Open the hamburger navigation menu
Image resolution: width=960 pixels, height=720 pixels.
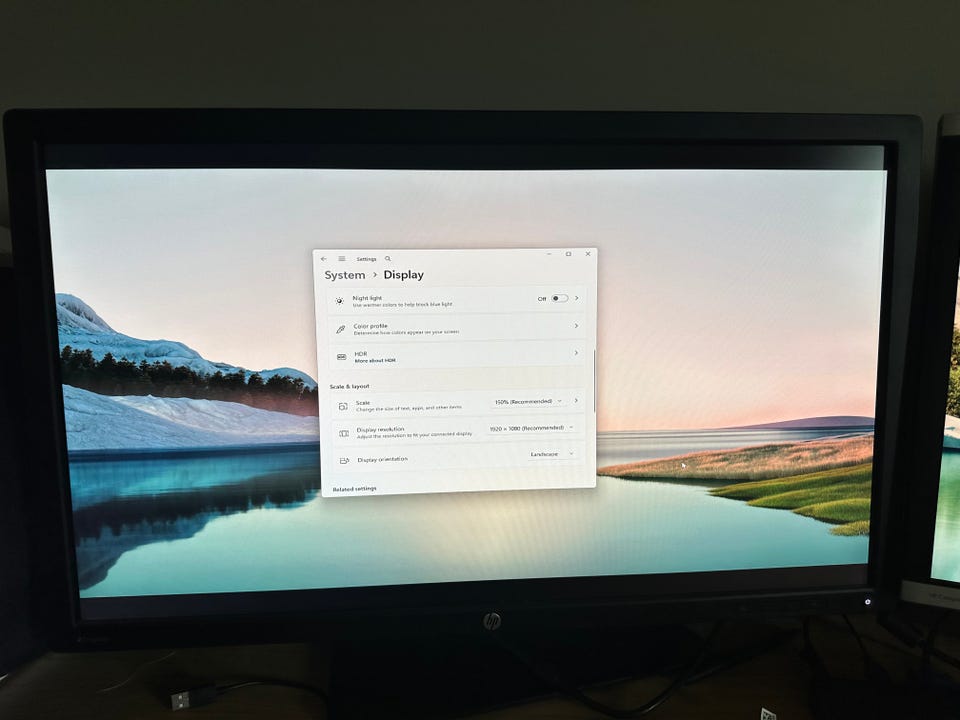click(x=342, y=259)
